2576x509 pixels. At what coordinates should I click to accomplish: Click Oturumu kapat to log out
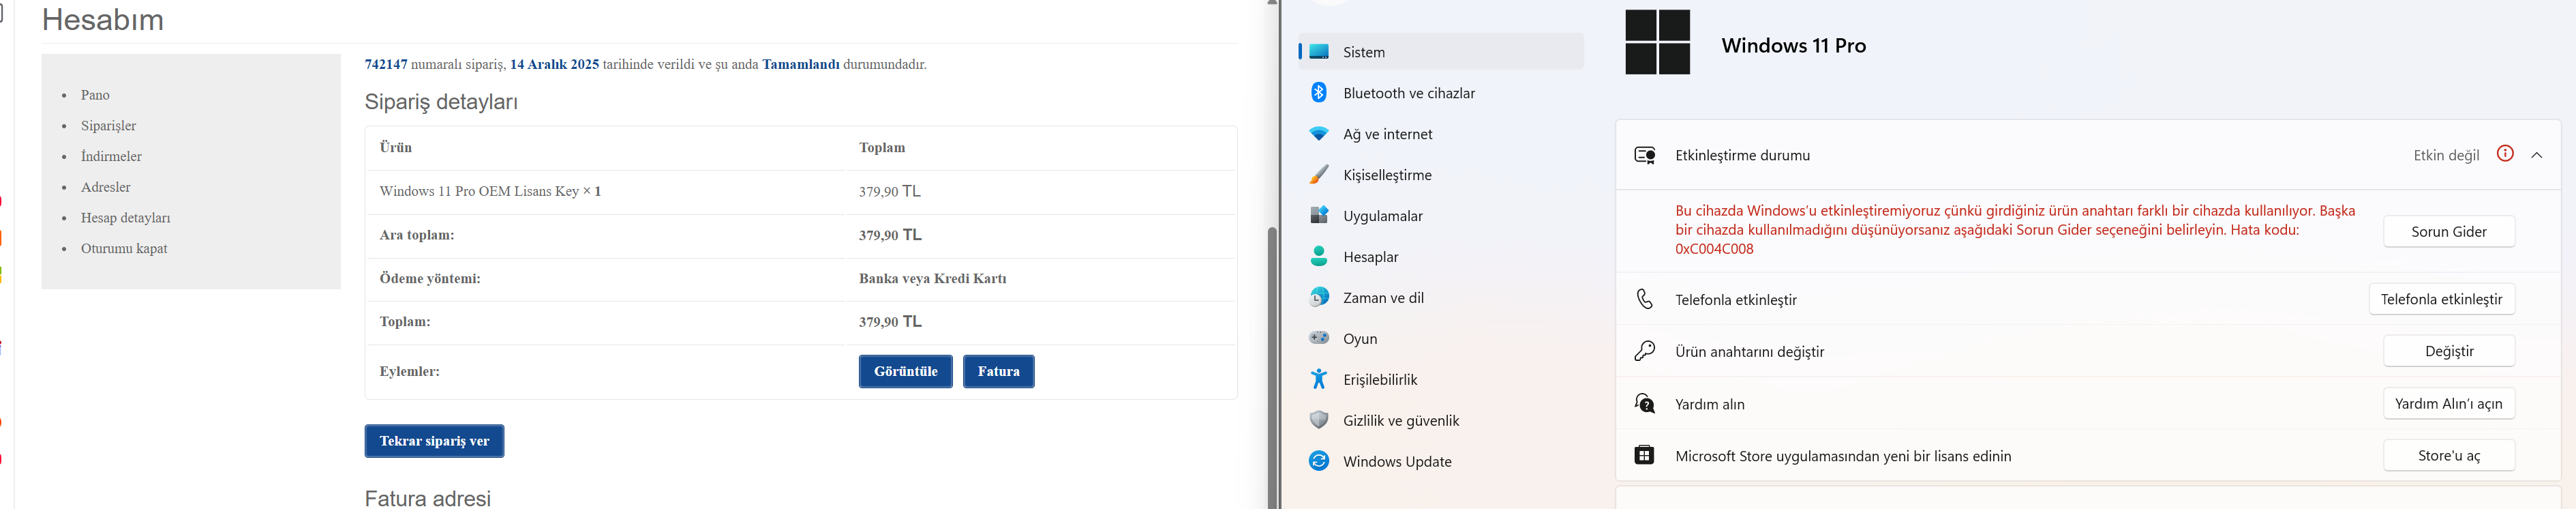tap(124, 248)
